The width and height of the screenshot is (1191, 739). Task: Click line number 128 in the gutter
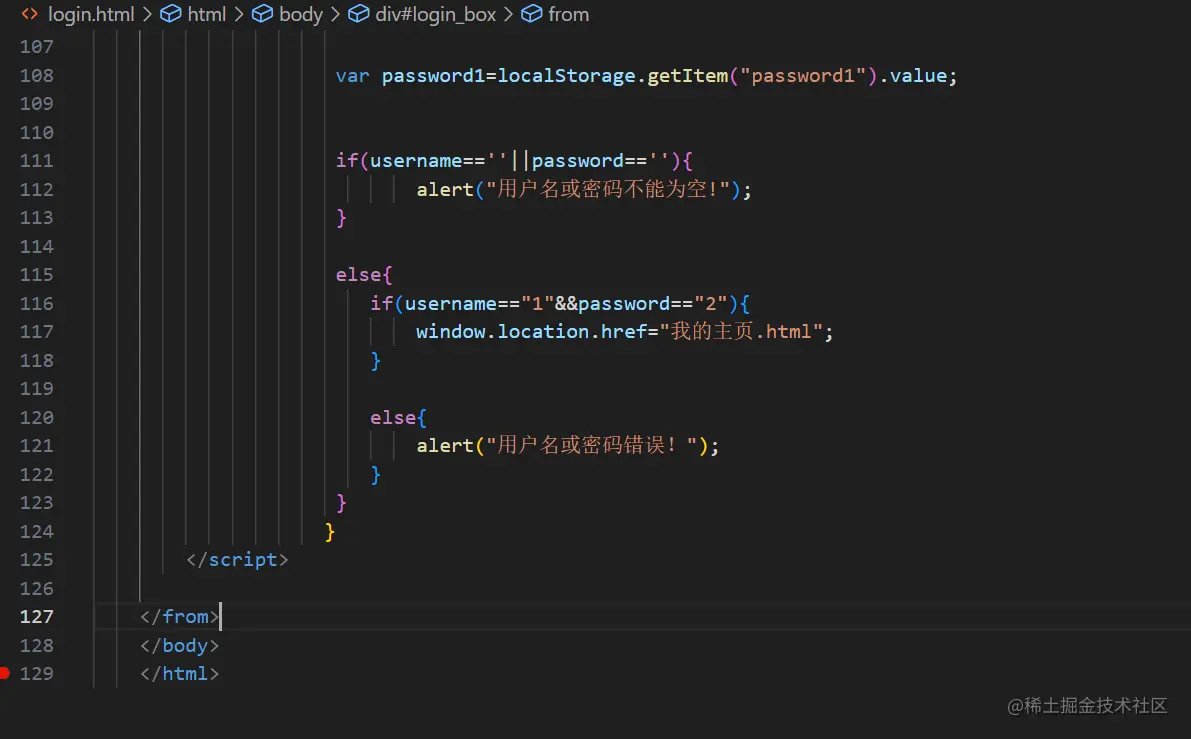(36, 646)
